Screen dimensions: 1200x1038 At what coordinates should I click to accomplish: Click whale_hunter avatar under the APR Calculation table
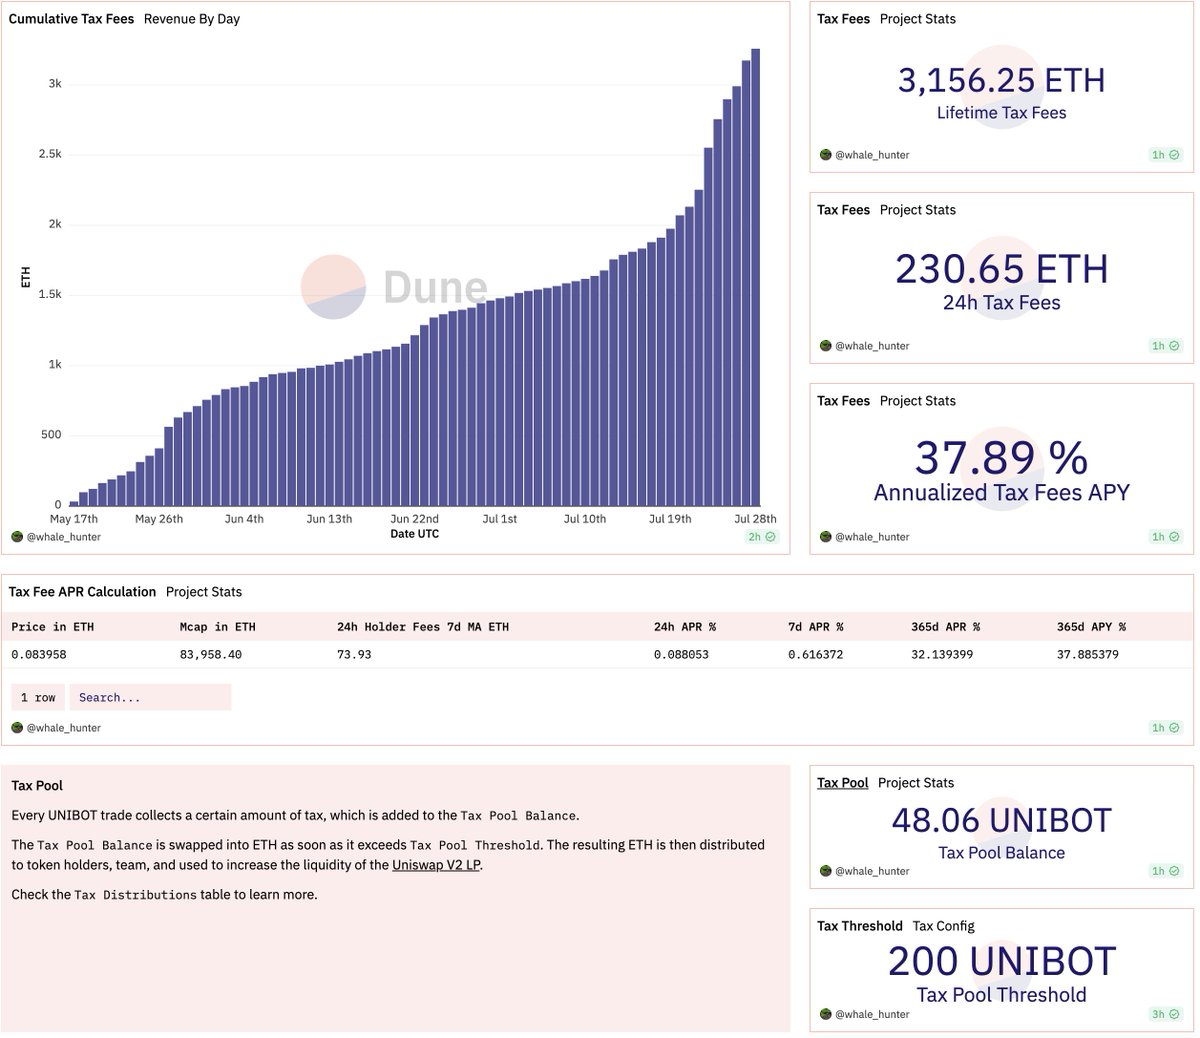pos(16,728)
